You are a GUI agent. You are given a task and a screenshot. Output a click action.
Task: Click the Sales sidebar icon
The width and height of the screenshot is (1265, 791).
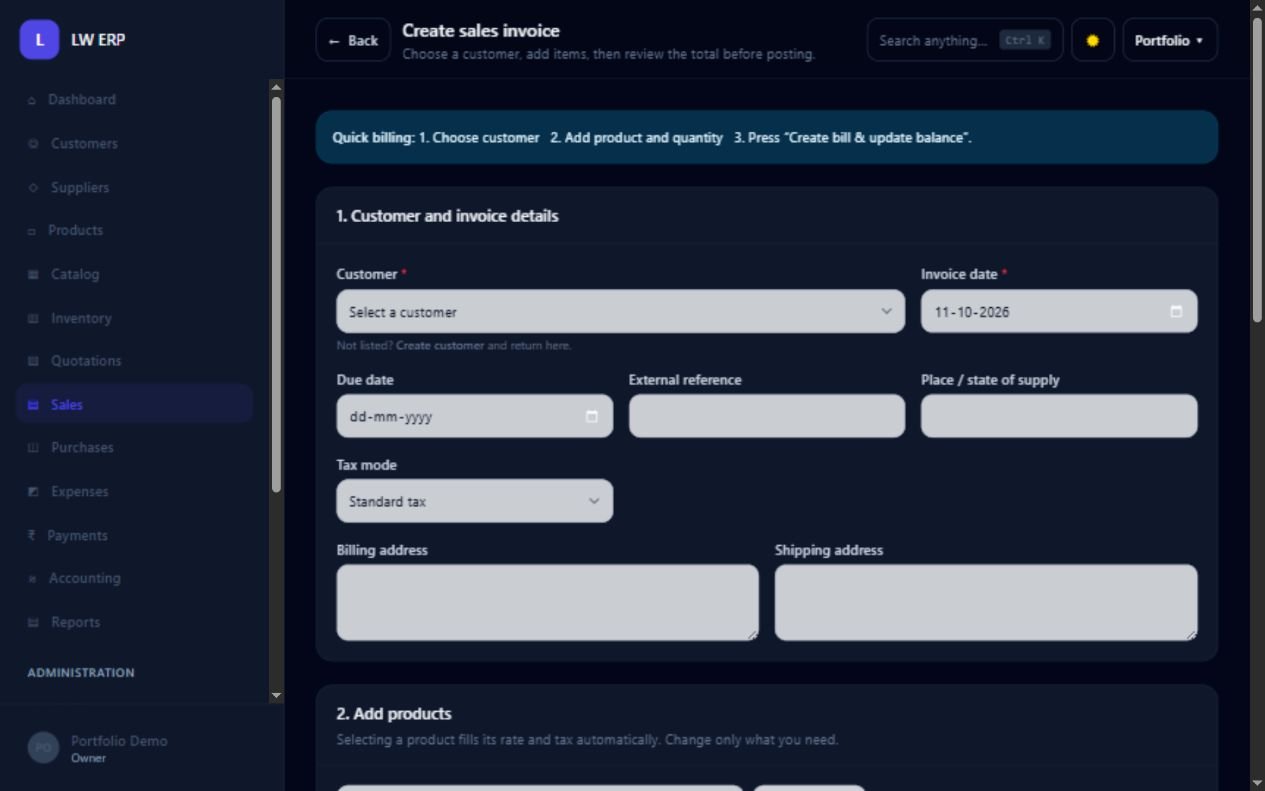tap(33, 405)
